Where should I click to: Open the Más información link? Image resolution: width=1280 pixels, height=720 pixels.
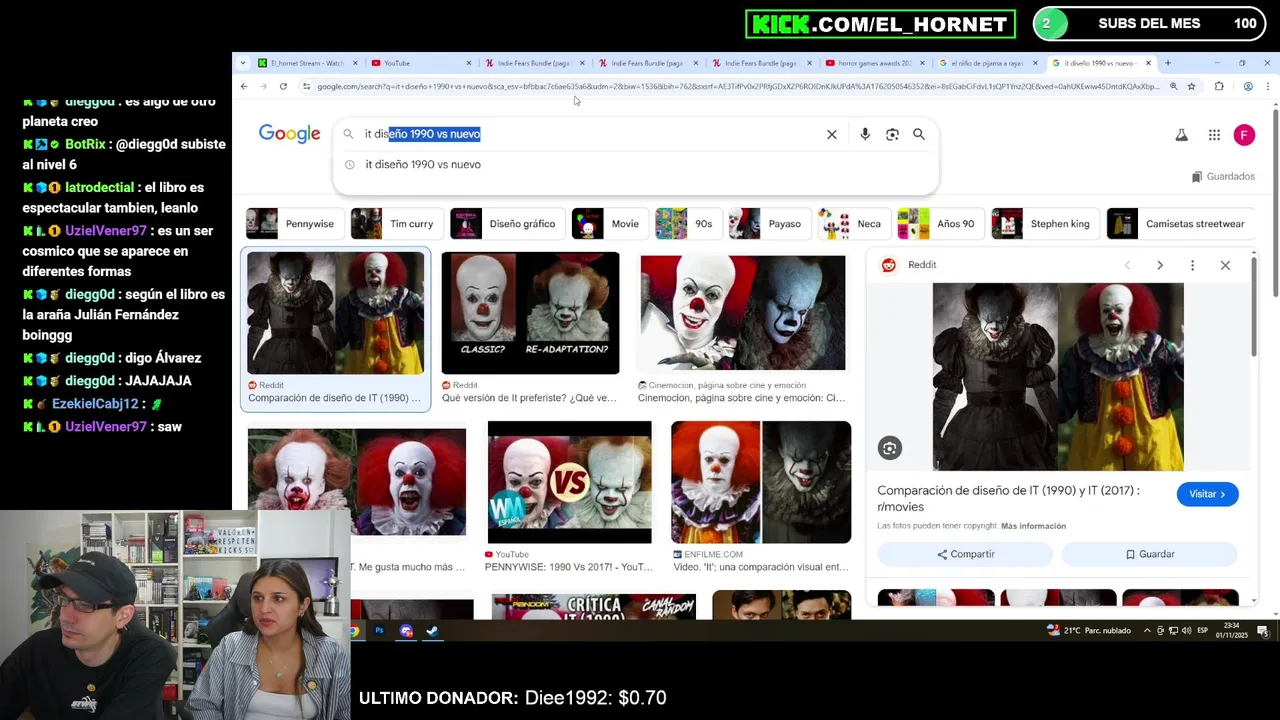click(x=1033, y=526)
